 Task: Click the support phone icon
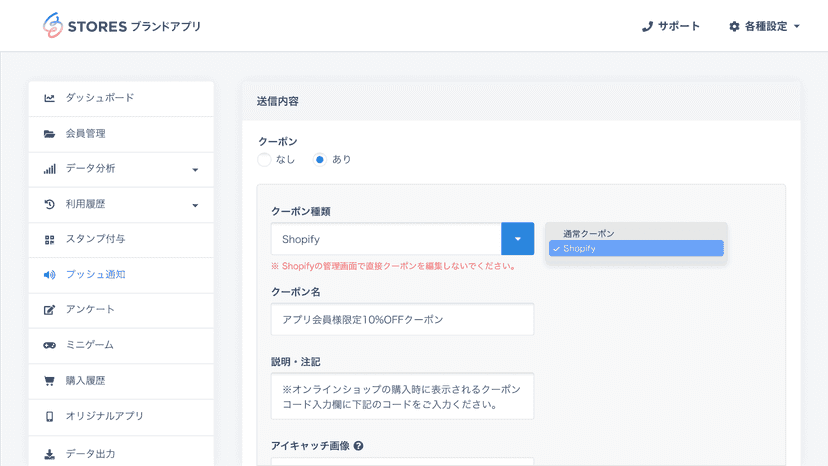tap(647, 26)
